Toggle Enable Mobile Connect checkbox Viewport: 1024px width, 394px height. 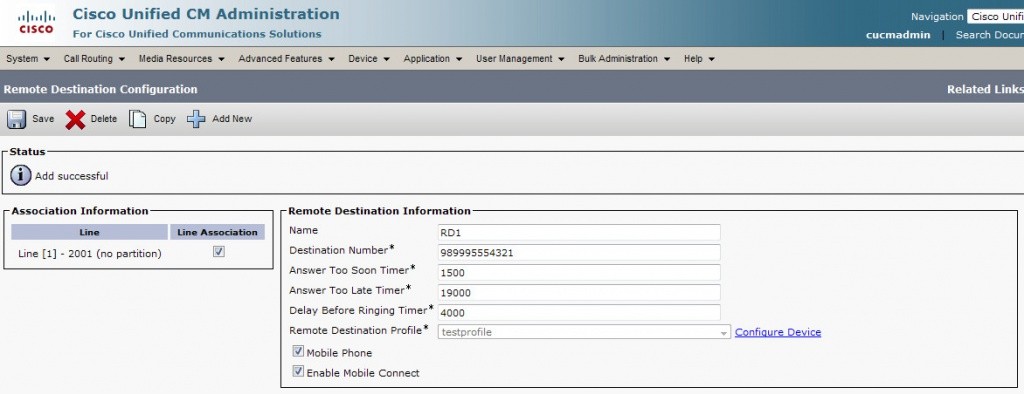298,372
